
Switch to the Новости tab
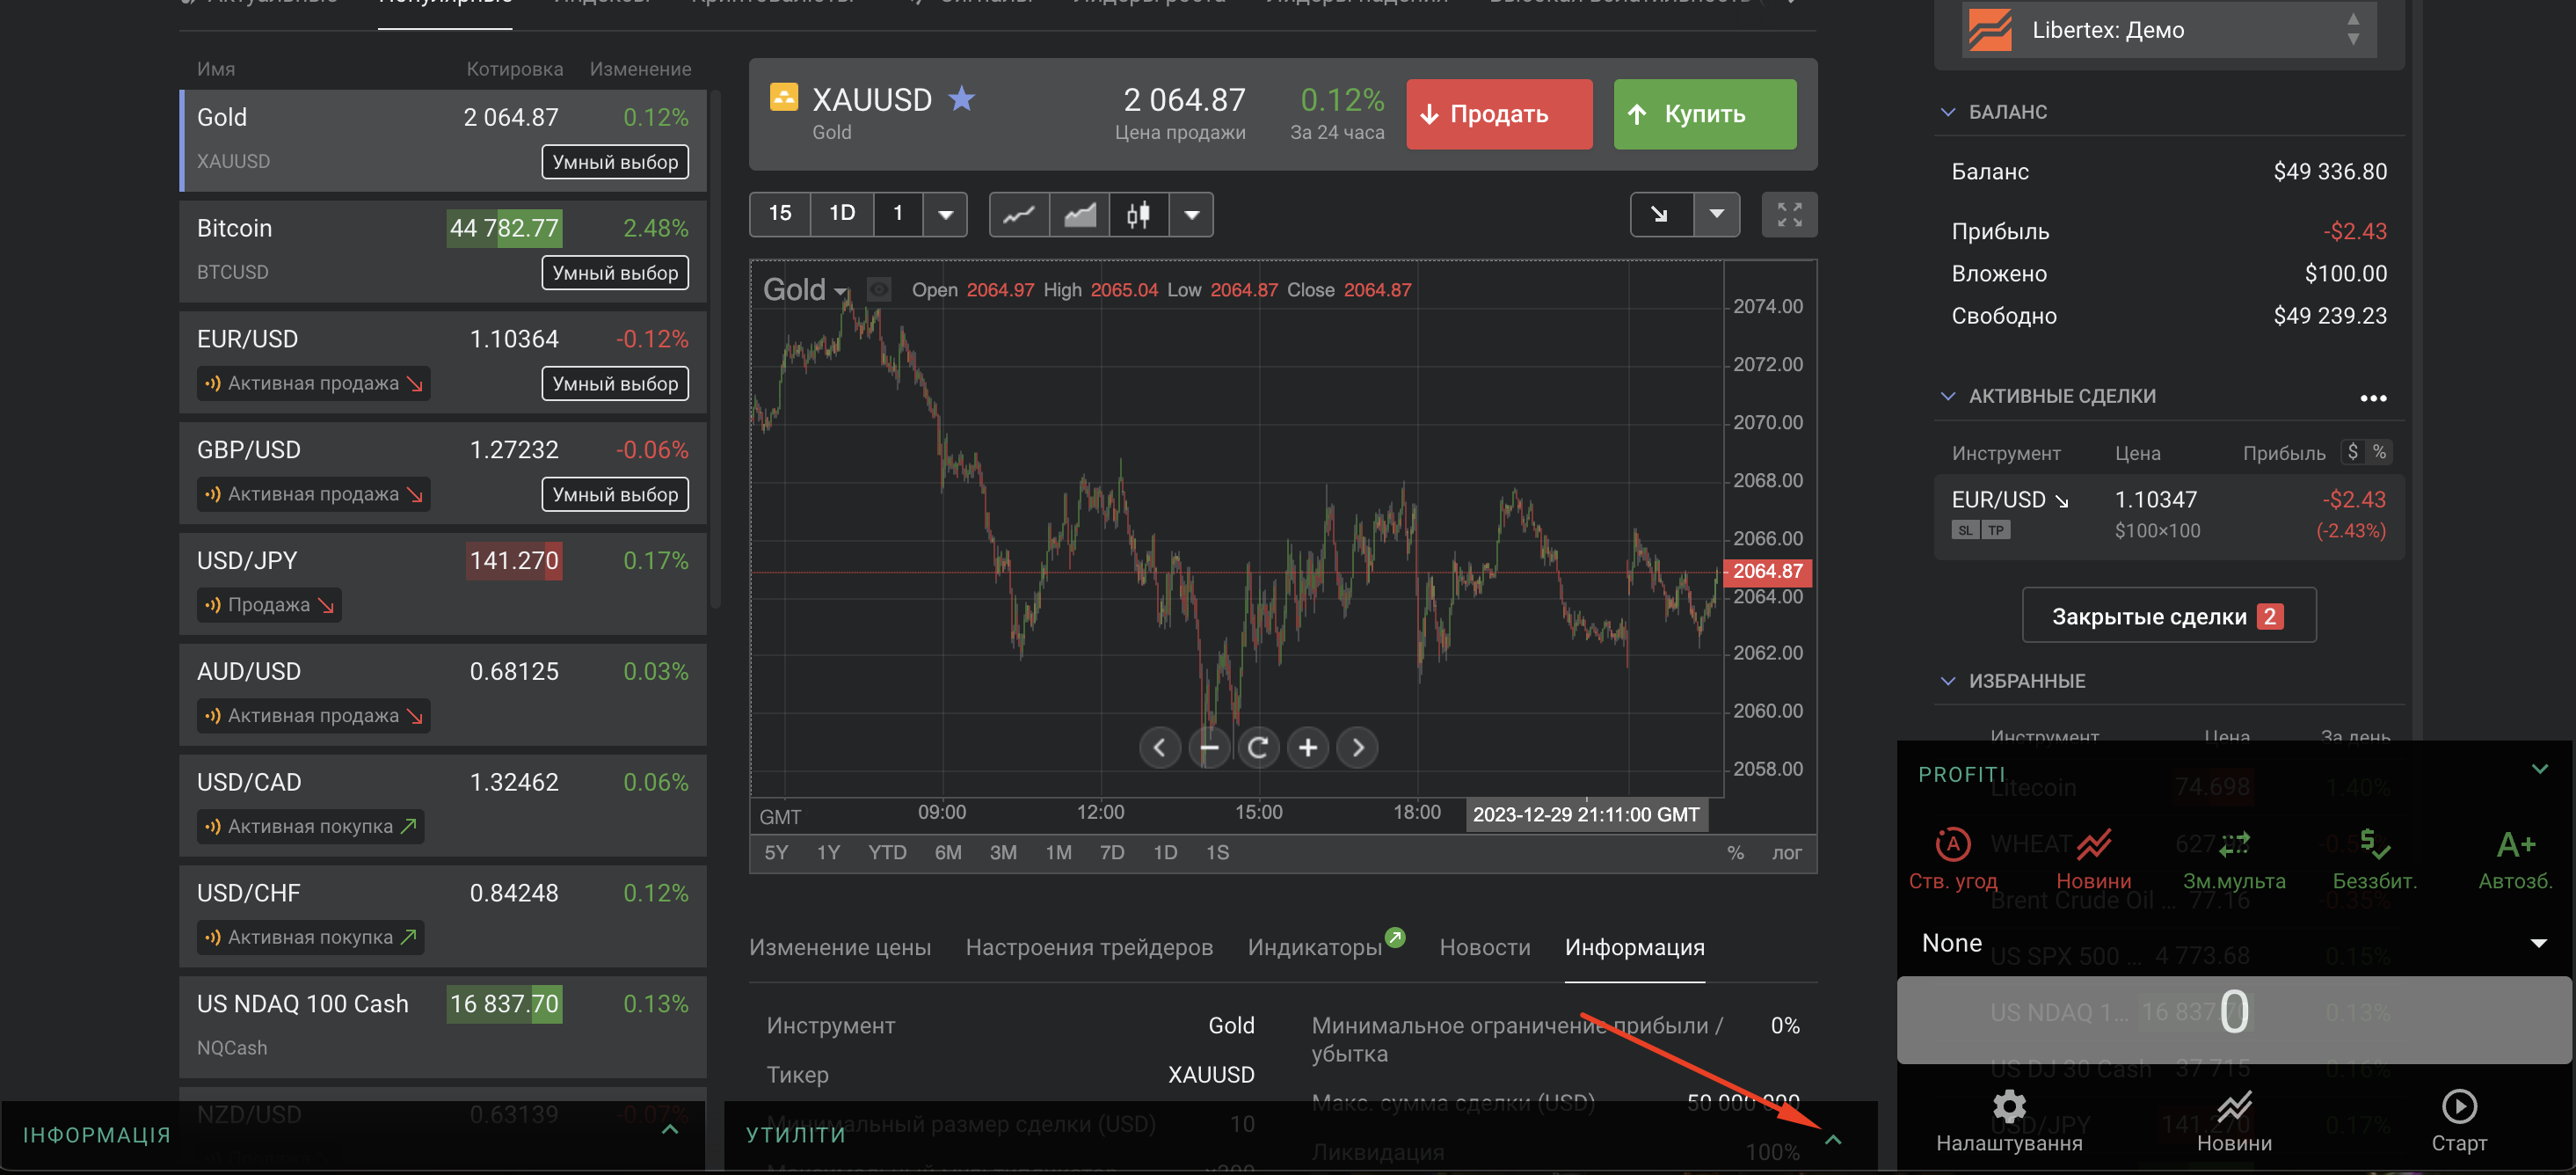[x=1484, y=947]
